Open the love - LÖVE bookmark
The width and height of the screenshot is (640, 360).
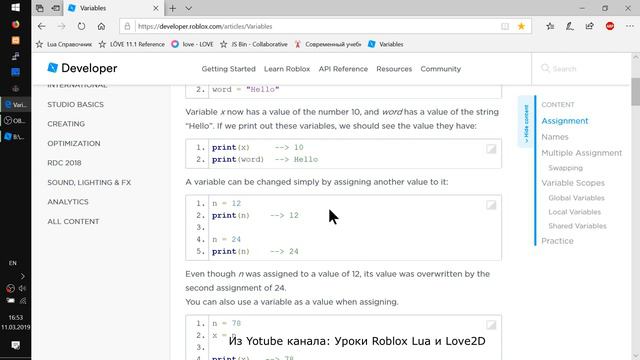click(x=192, y=44)
